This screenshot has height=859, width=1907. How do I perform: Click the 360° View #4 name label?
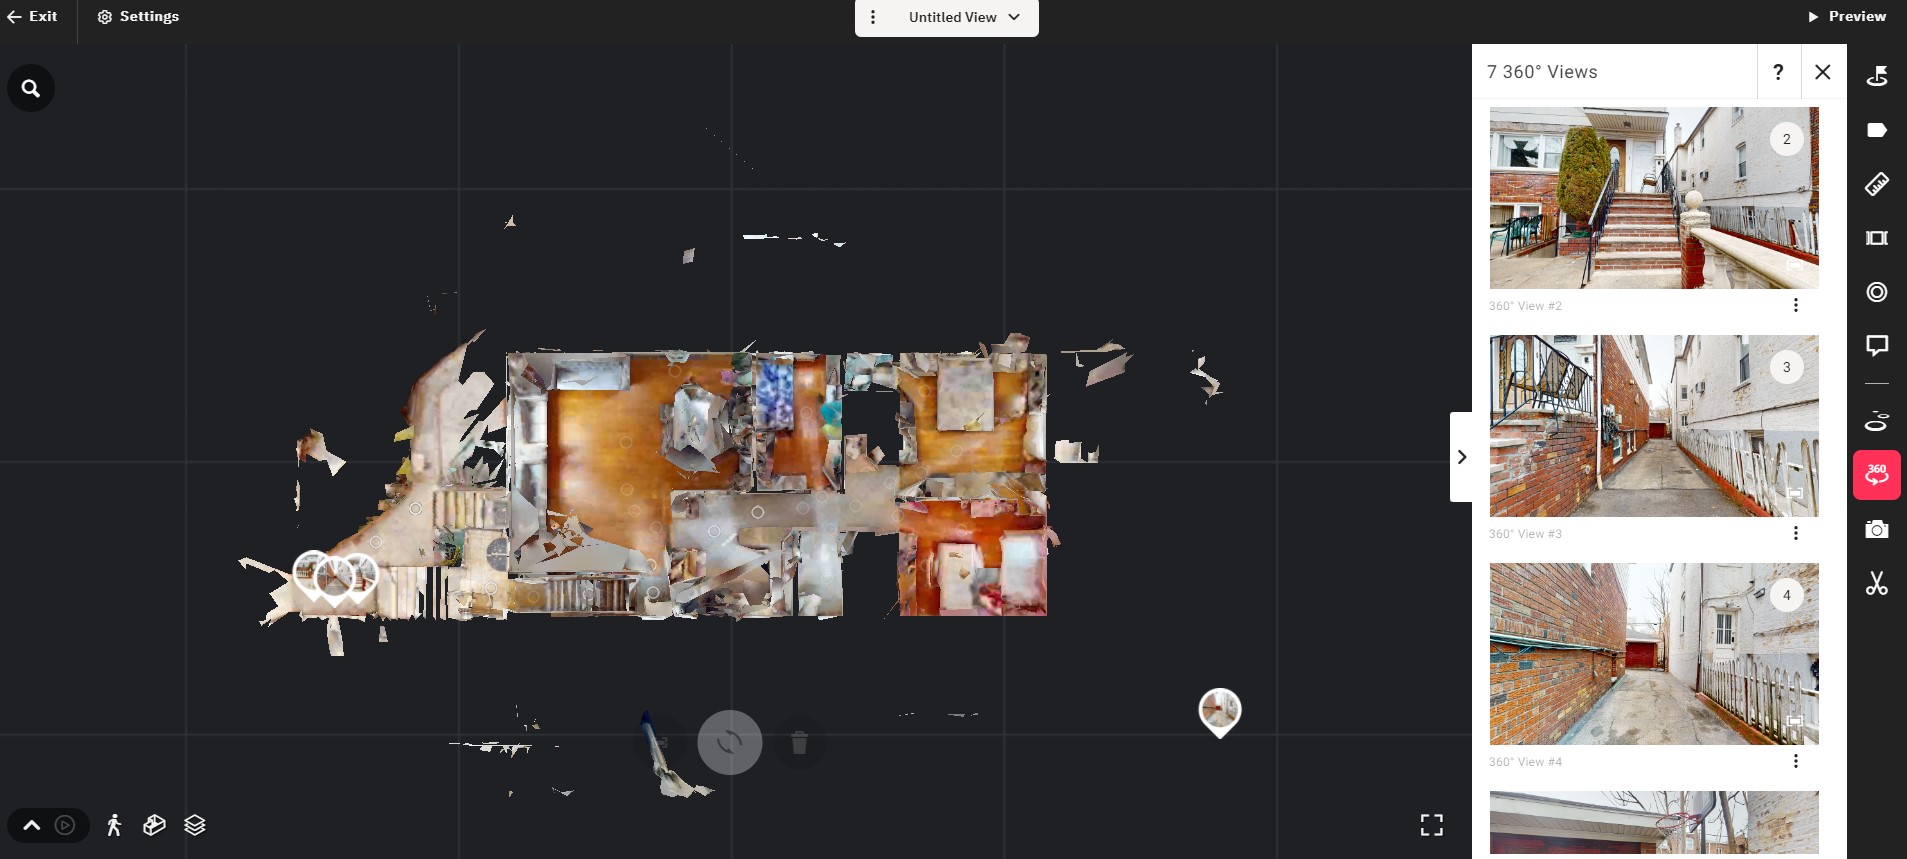click(x=1525, y=762)
